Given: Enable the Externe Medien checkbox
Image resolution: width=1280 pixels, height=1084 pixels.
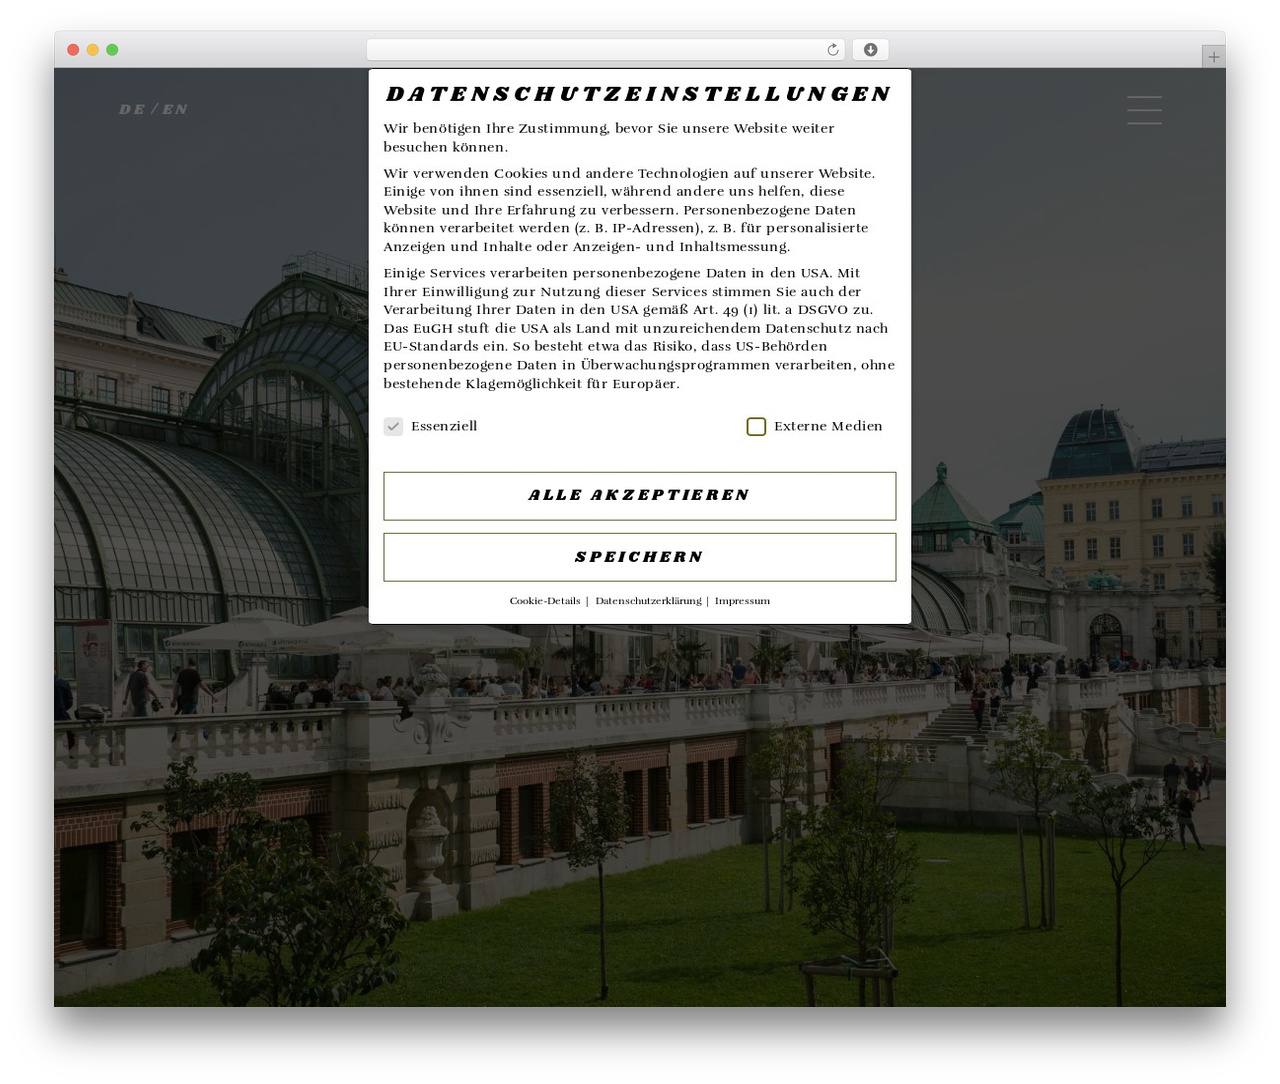Looking at the screenshot, I should [756, 427].
